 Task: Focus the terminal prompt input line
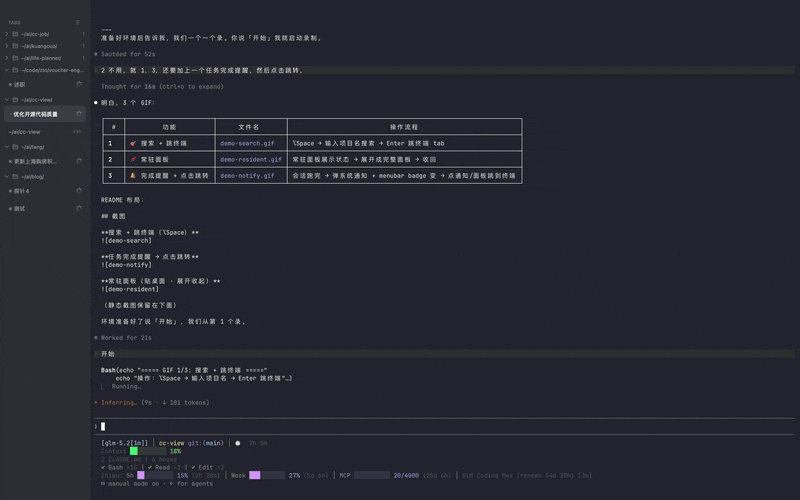(444, 427)
